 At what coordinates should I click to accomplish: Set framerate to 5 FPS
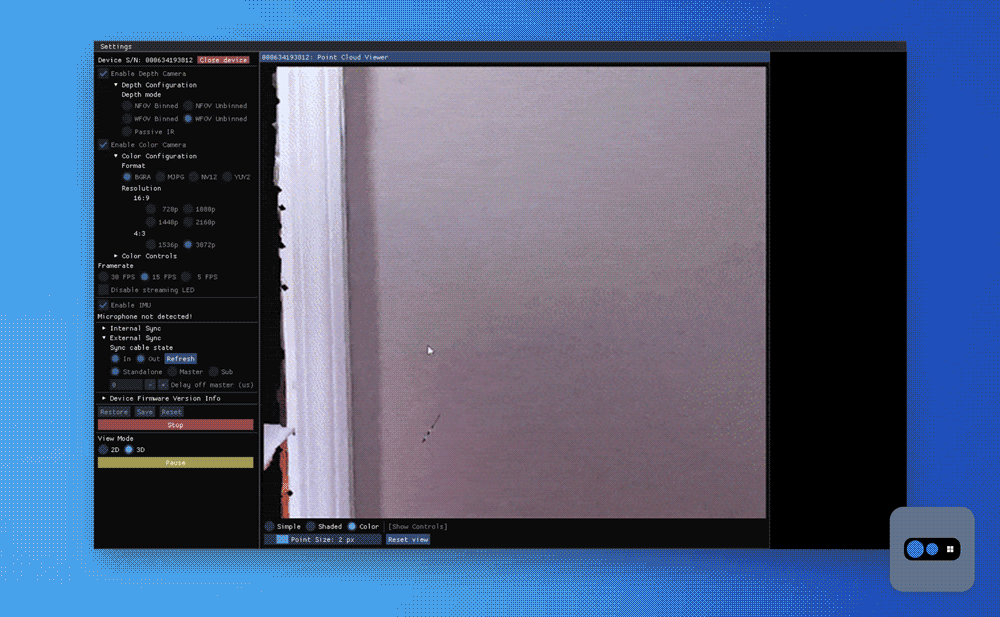tap(191, 276)
